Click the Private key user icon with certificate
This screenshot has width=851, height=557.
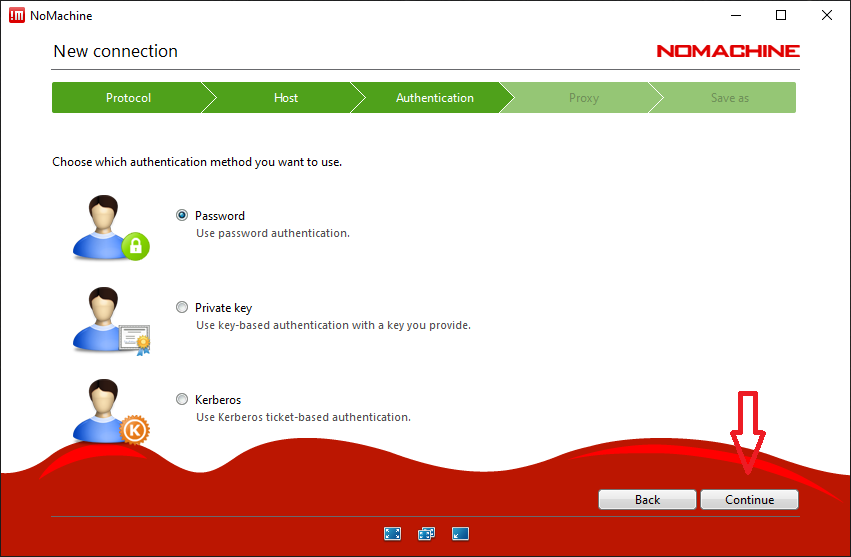pos(111,321)
